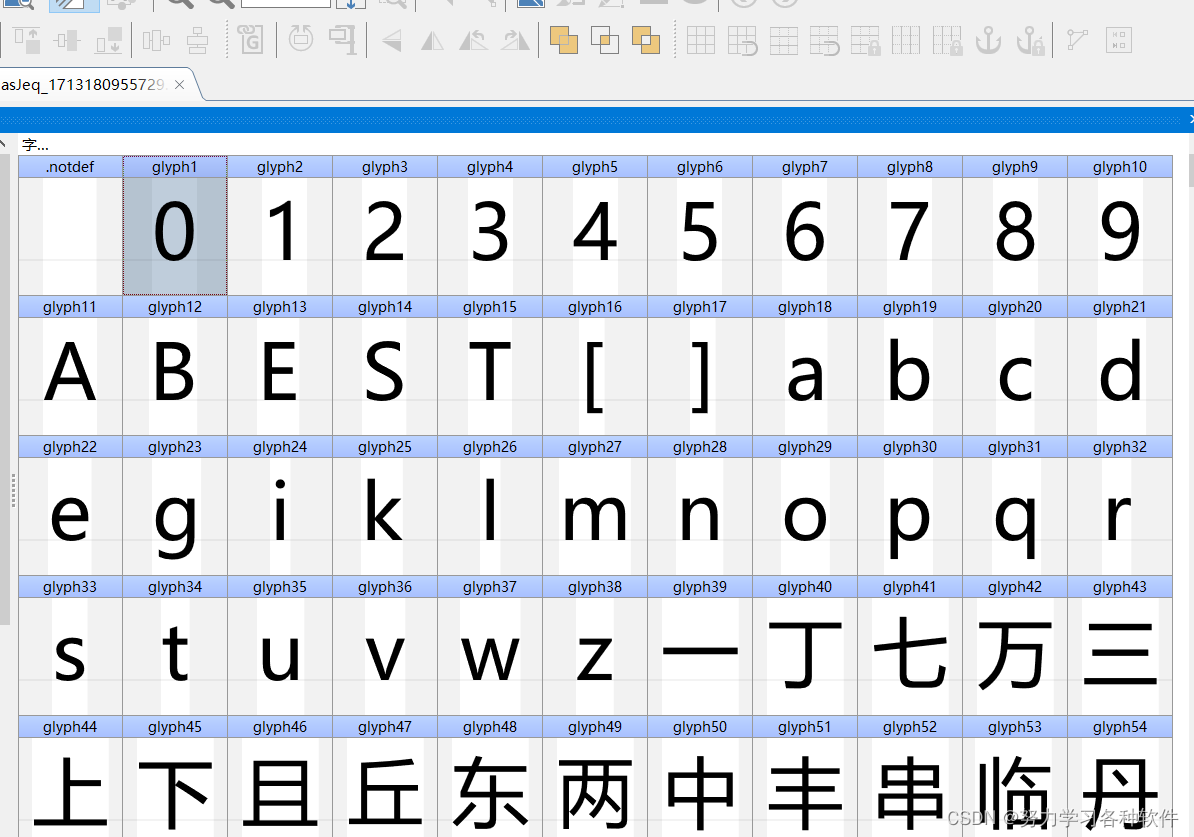Select the glyph2 cell showing digit 1
The height and width of the screenshot is (837, 1194).
click(x=280, y=230)
